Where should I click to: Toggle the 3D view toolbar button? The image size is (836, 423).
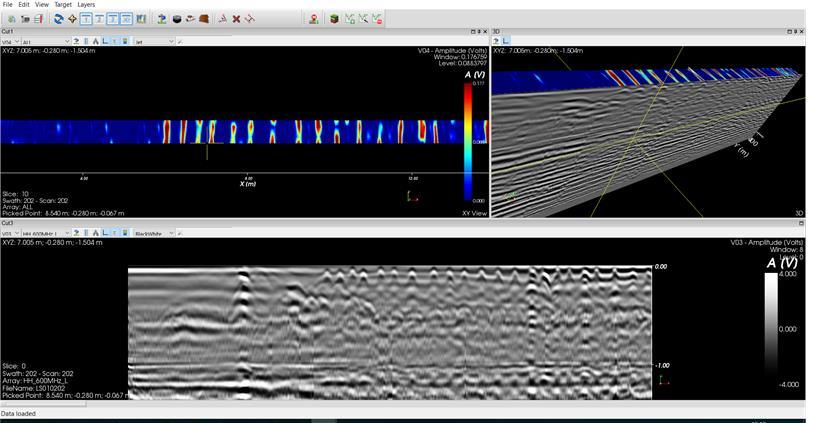pos(126,19)
